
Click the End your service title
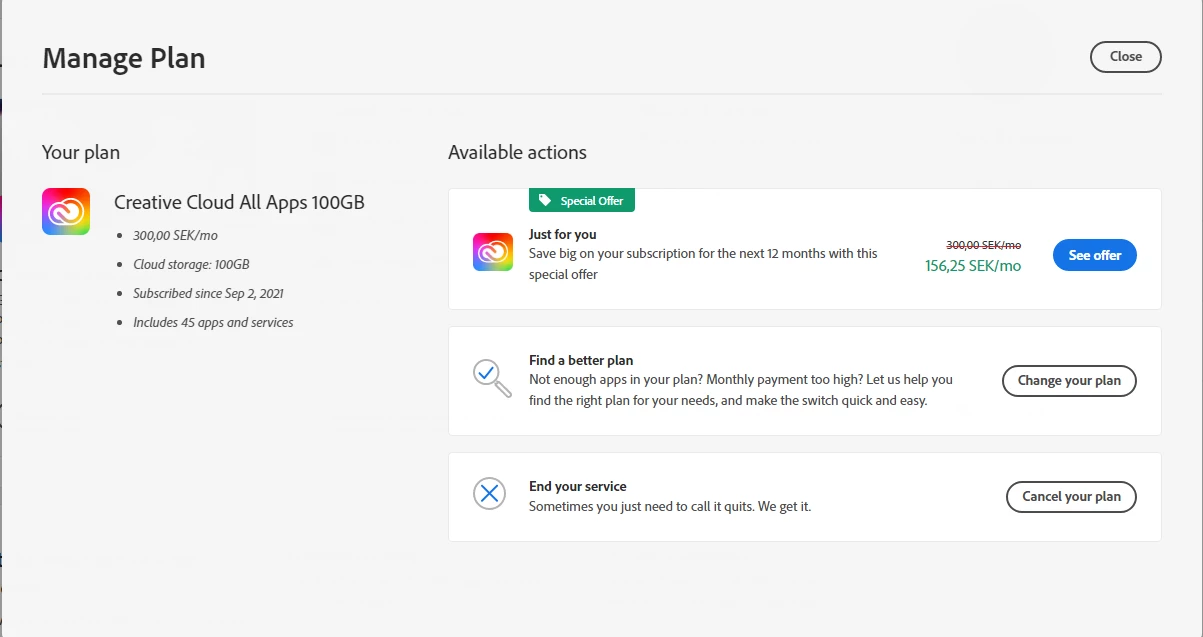578,487
